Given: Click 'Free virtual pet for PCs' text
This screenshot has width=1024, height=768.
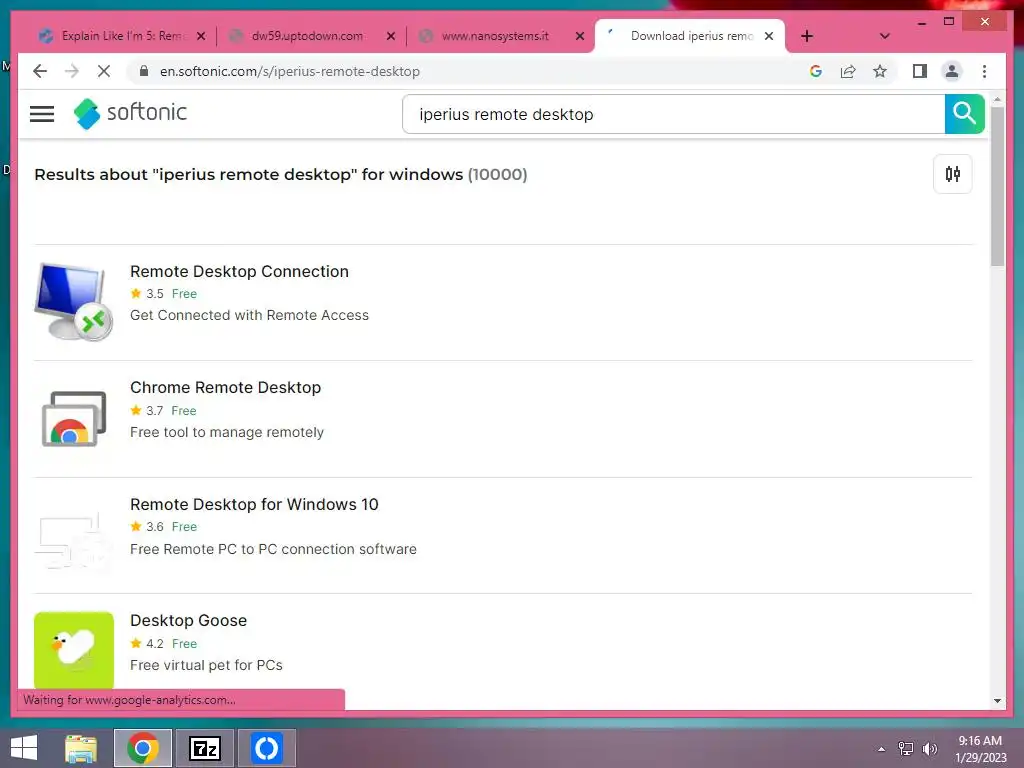Looking at the screenshot, I should coord(206,665).
